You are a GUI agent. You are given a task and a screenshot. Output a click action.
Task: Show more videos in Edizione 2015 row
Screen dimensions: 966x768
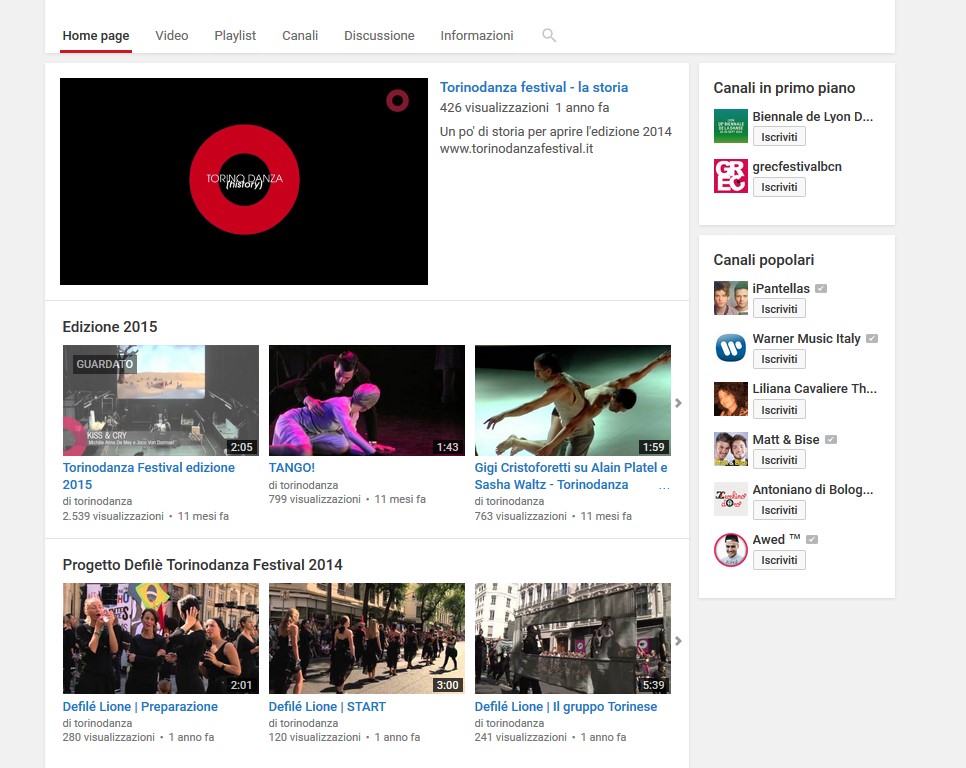coord(678,403)
